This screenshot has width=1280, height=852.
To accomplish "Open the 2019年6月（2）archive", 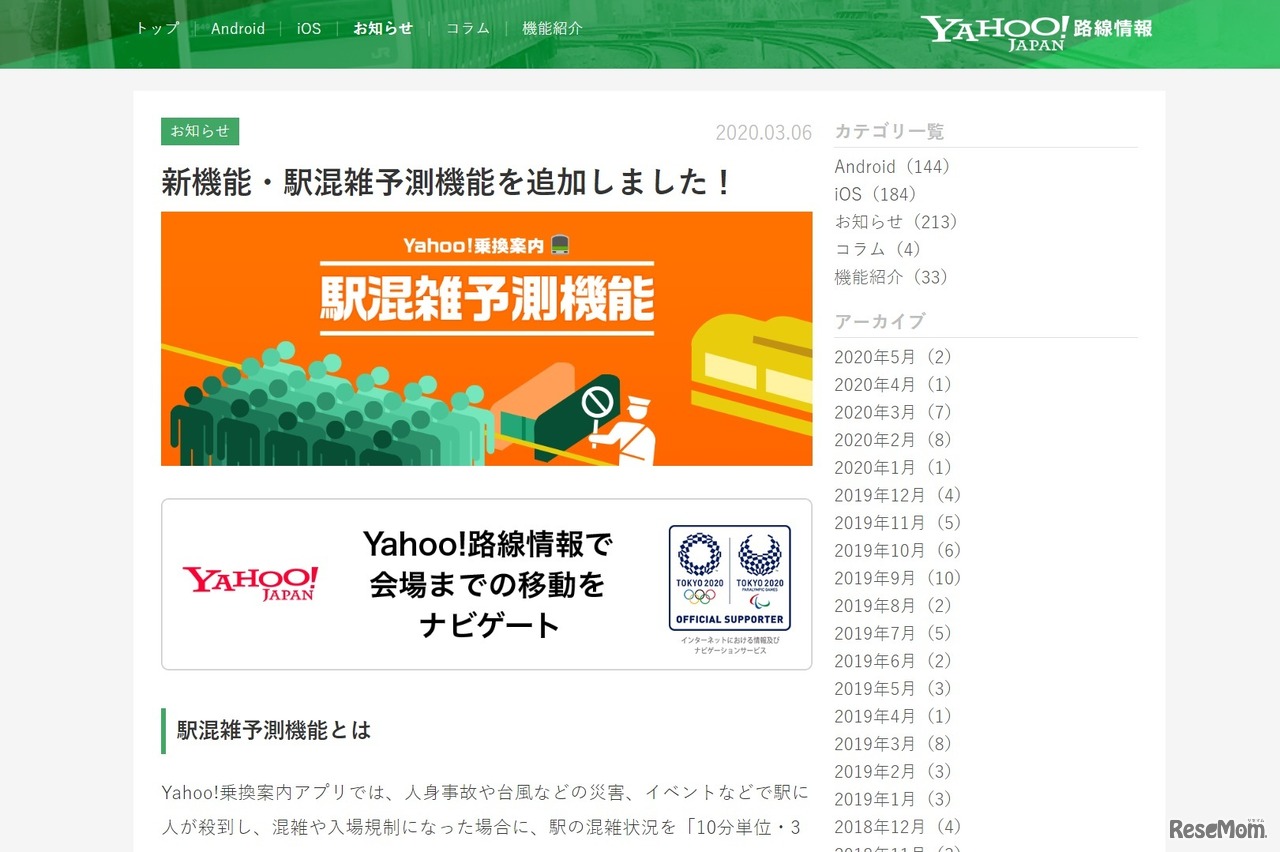I will (894, 661).
